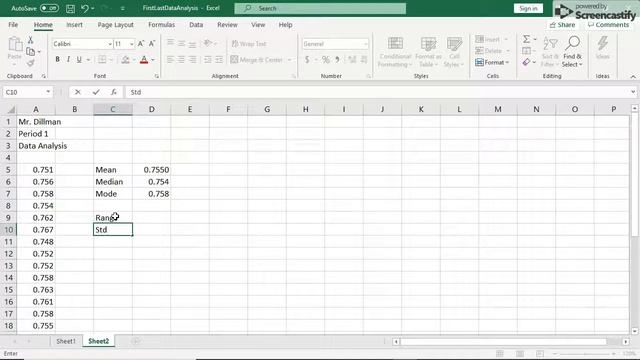Click the Save icon in title bar

pyautogui.click(x=70, y=8)
